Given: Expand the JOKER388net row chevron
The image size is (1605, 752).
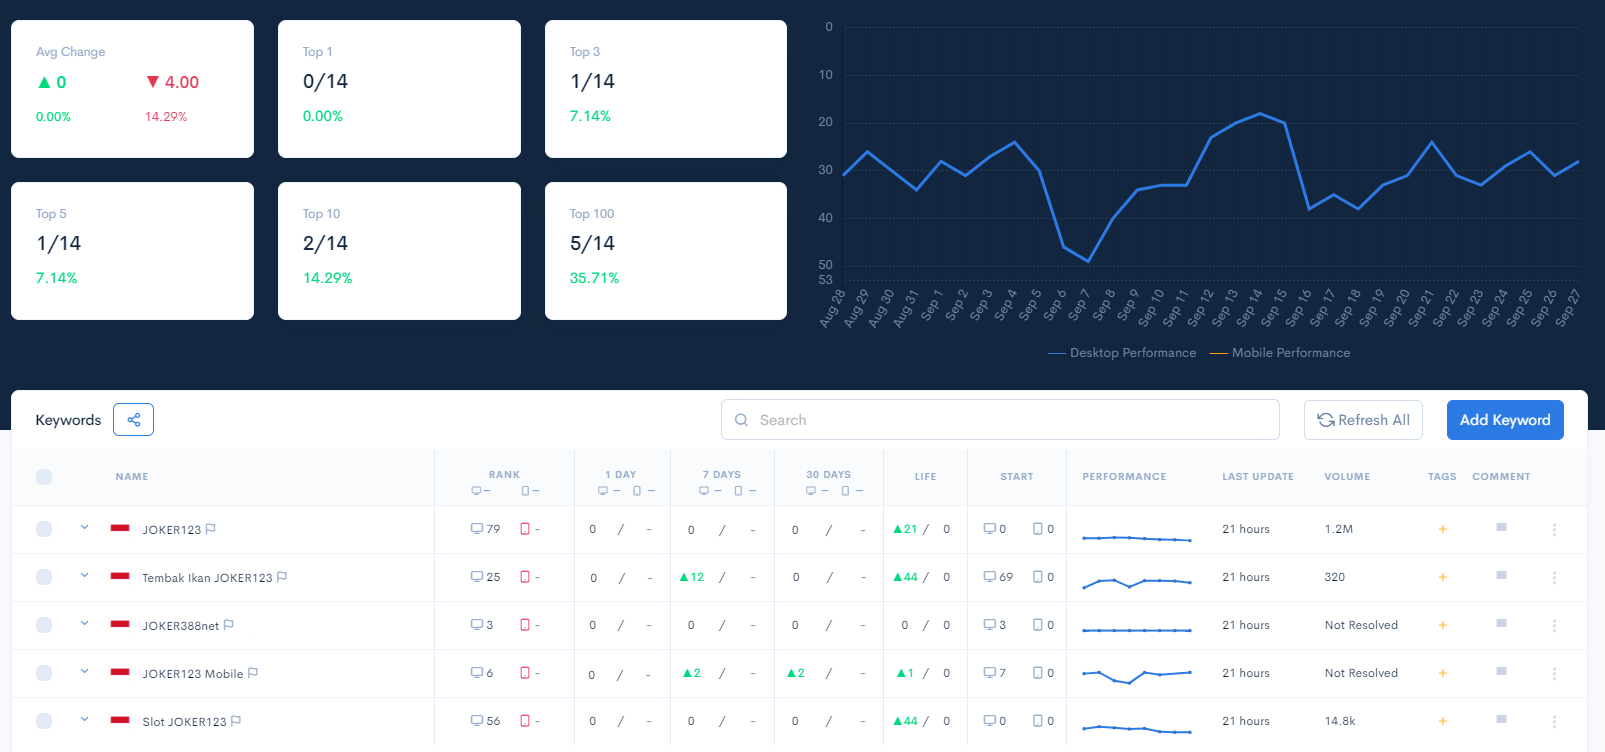Looking at the screenshot, I should pos(84,623).
